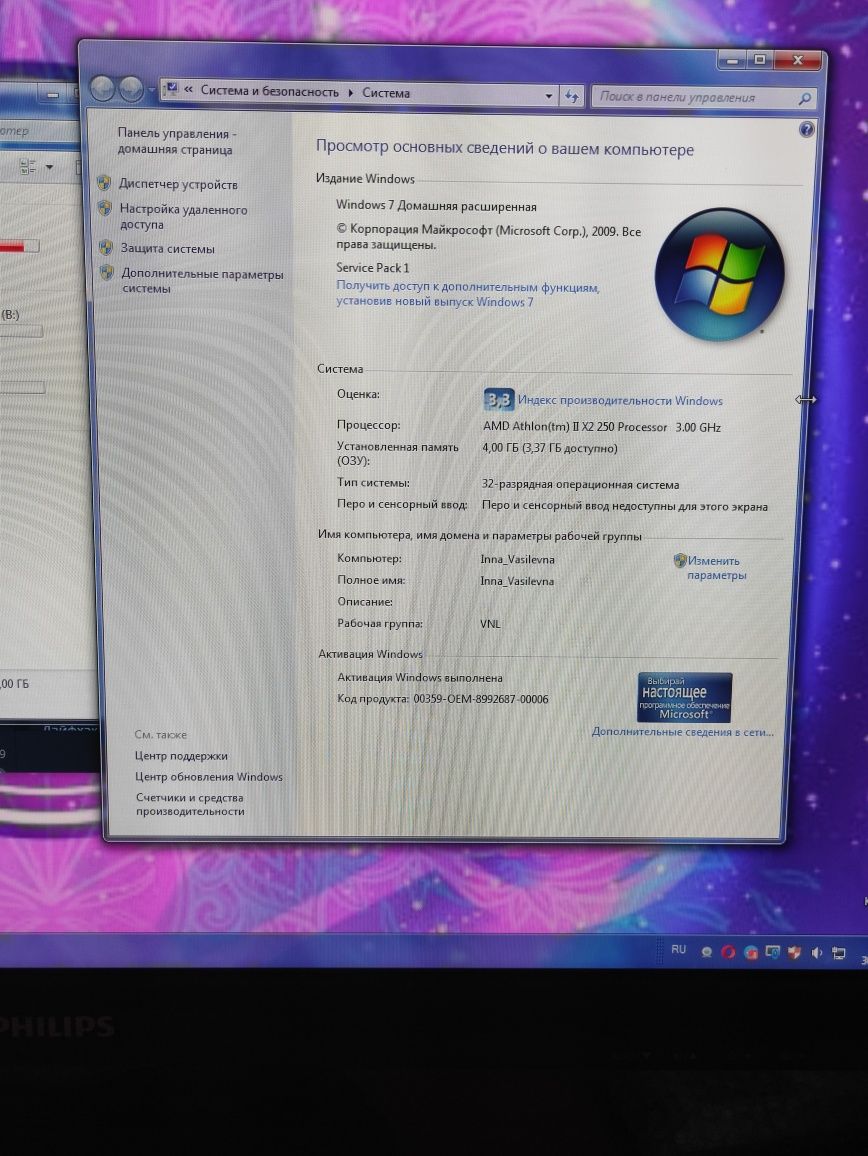The width and height of the screenshot is (868, 1156).
Task: Select product code '00359-OEM-8992687-00006'
Action: [481, 699]
